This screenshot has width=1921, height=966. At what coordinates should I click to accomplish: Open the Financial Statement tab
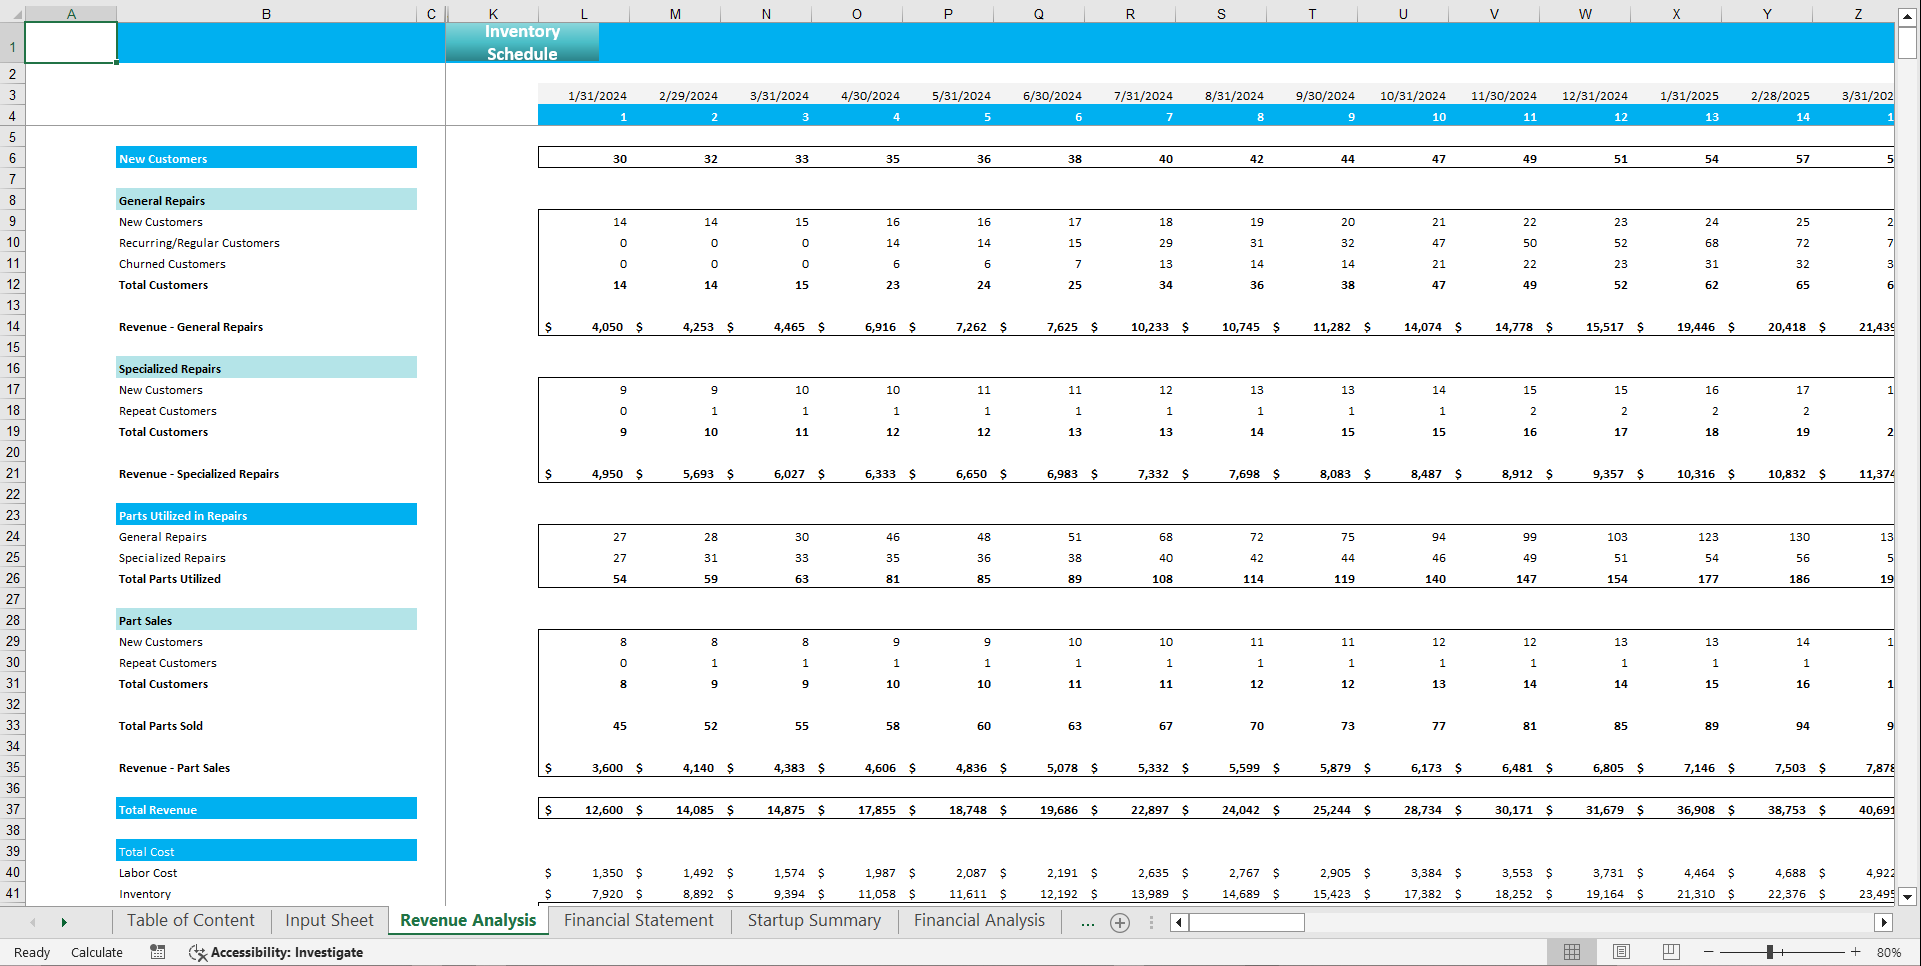click(639, 920)
